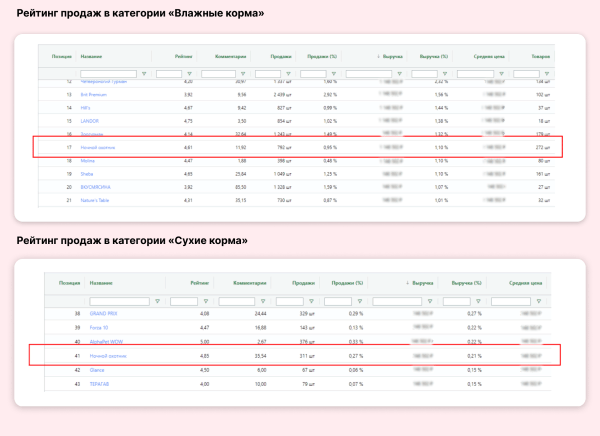Image resolution: width=600 pixels, height=436 pixels.
Task: Focus the Продажи filter field in Влажные корма table
Action: click(x=268, y=74)
